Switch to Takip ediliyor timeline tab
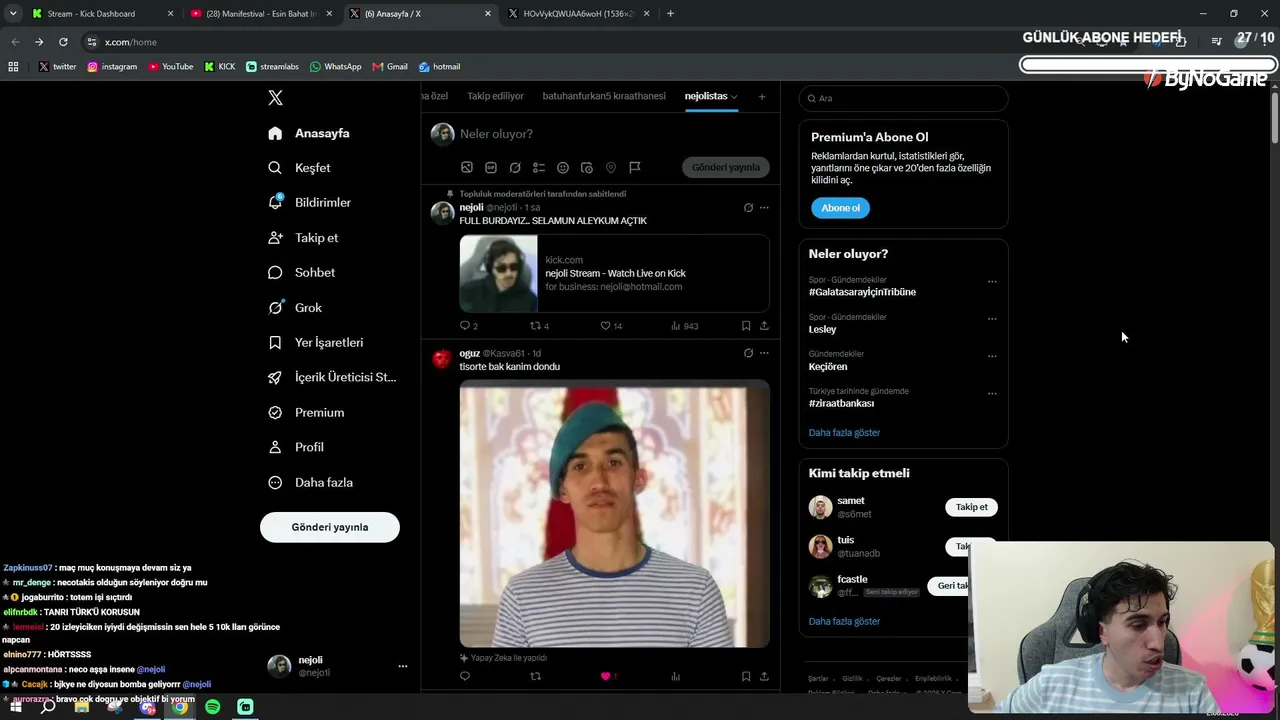This screenshot has width=1280, height=720. point(495,96)
